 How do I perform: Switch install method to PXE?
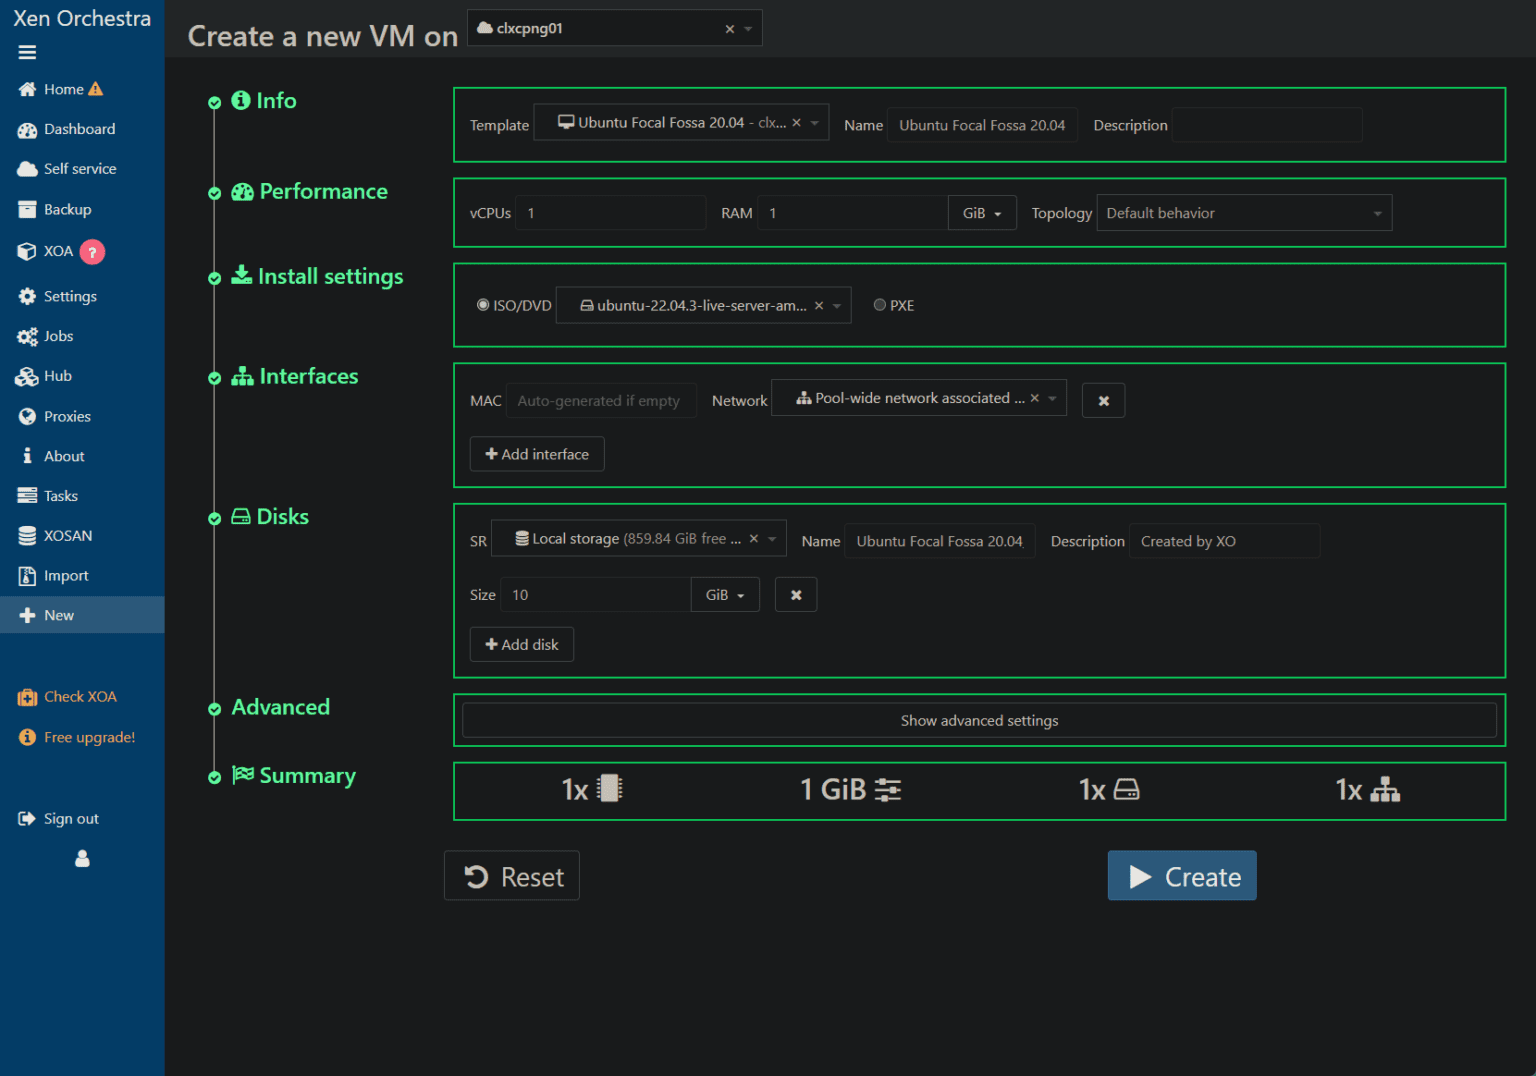[879, 304]
